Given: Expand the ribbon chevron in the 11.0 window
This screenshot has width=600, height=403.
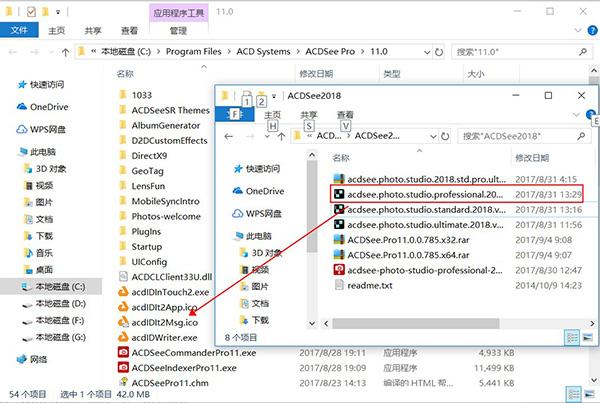Looking at the screenshot, I should click(x=578, y=30).
